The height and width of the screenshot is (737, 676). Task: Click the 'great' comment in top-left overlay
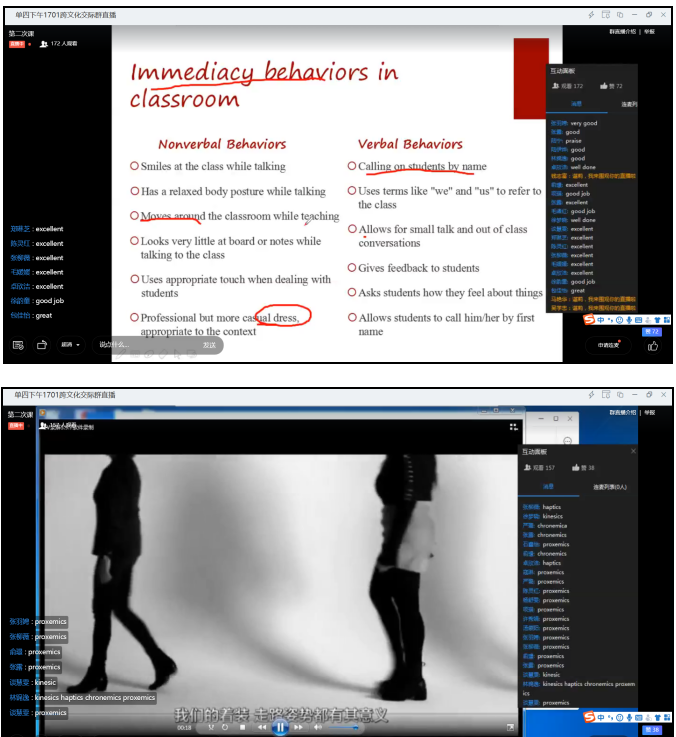tap(31, 315)
